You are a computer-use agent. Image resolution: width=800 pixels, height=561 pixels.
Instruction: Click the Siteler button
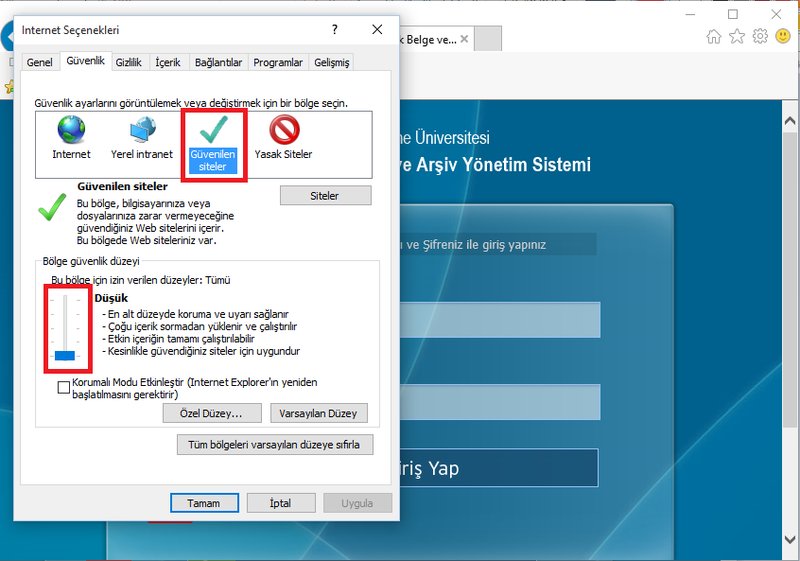[x=325, y=196]
